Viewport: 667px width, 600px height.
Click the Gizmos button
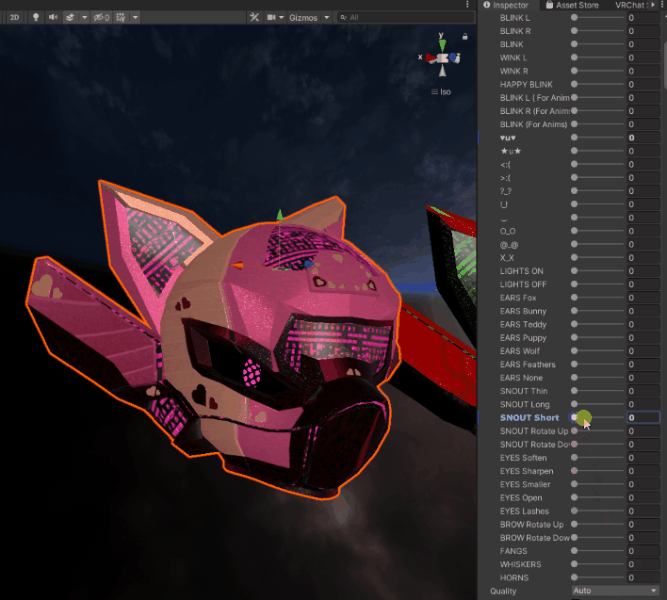tap(303, 17)
